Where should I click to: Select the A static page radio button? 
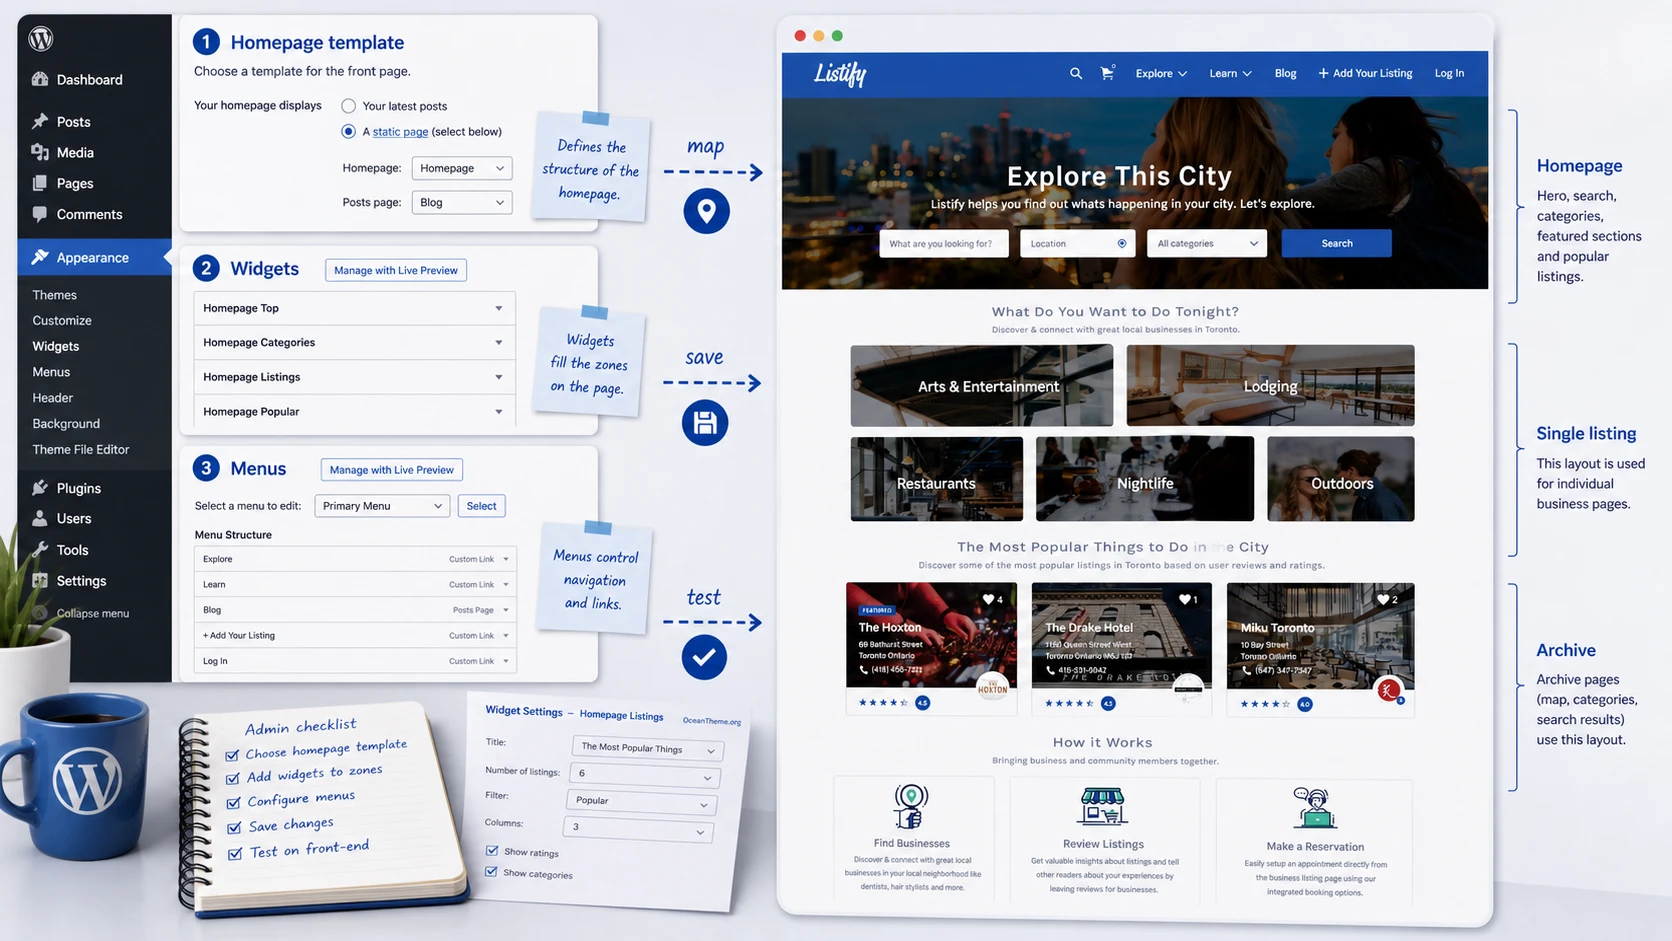coord(349,131)
